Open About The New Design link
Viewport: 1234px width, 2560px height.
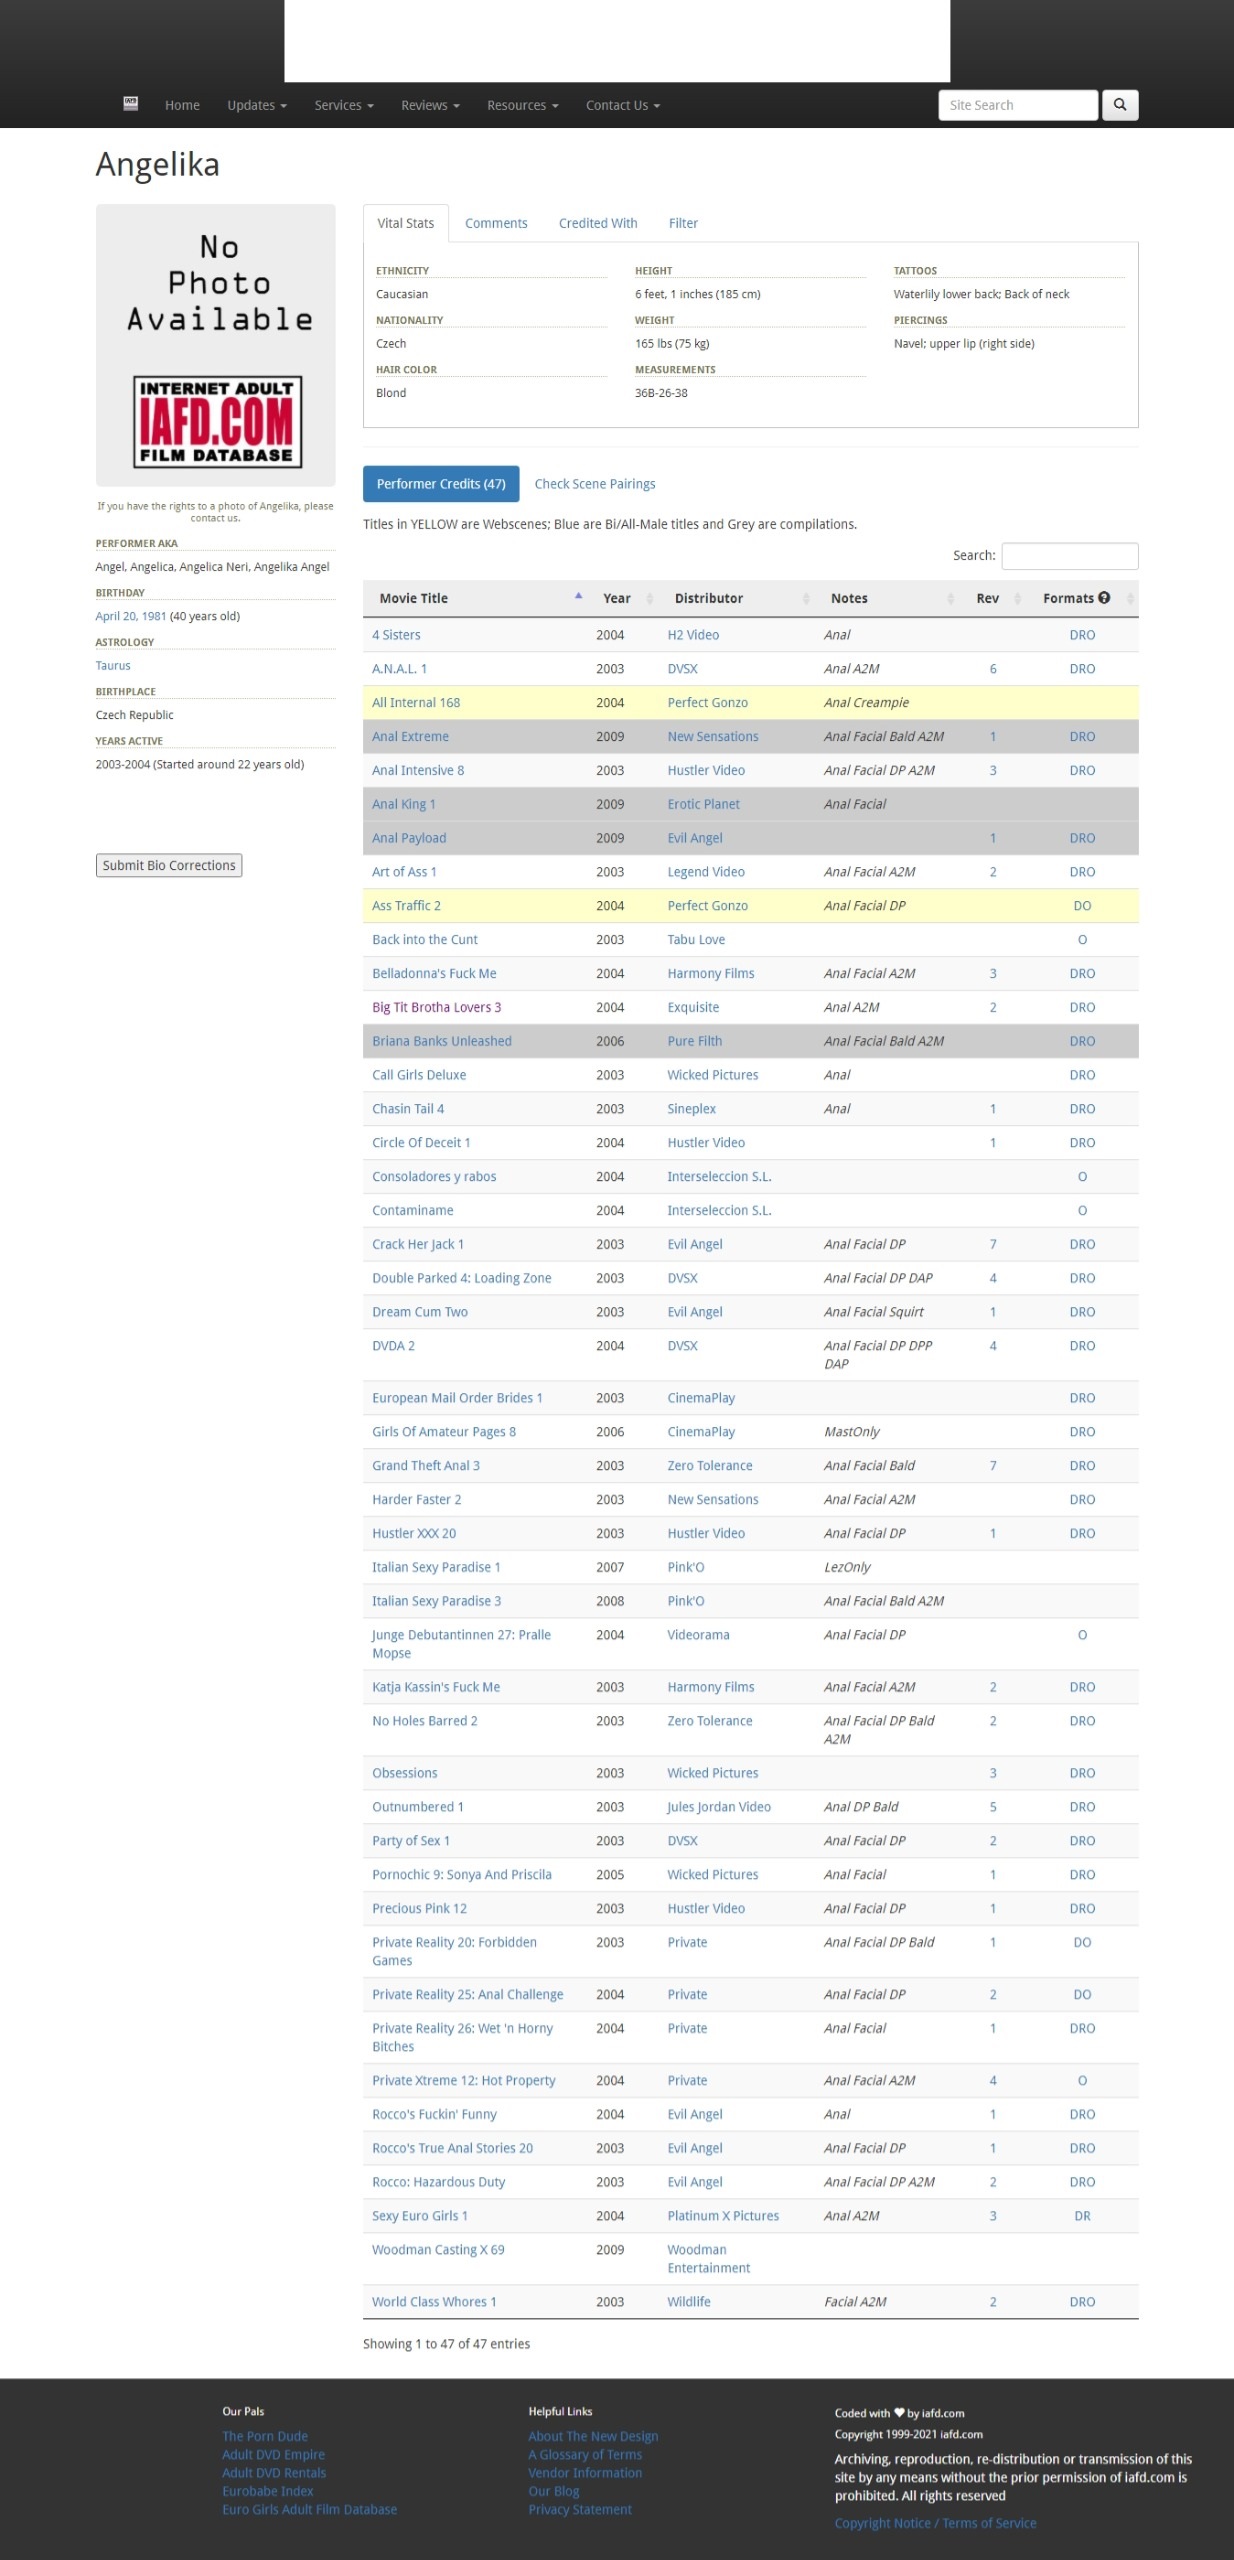(x=593, y=2436)
